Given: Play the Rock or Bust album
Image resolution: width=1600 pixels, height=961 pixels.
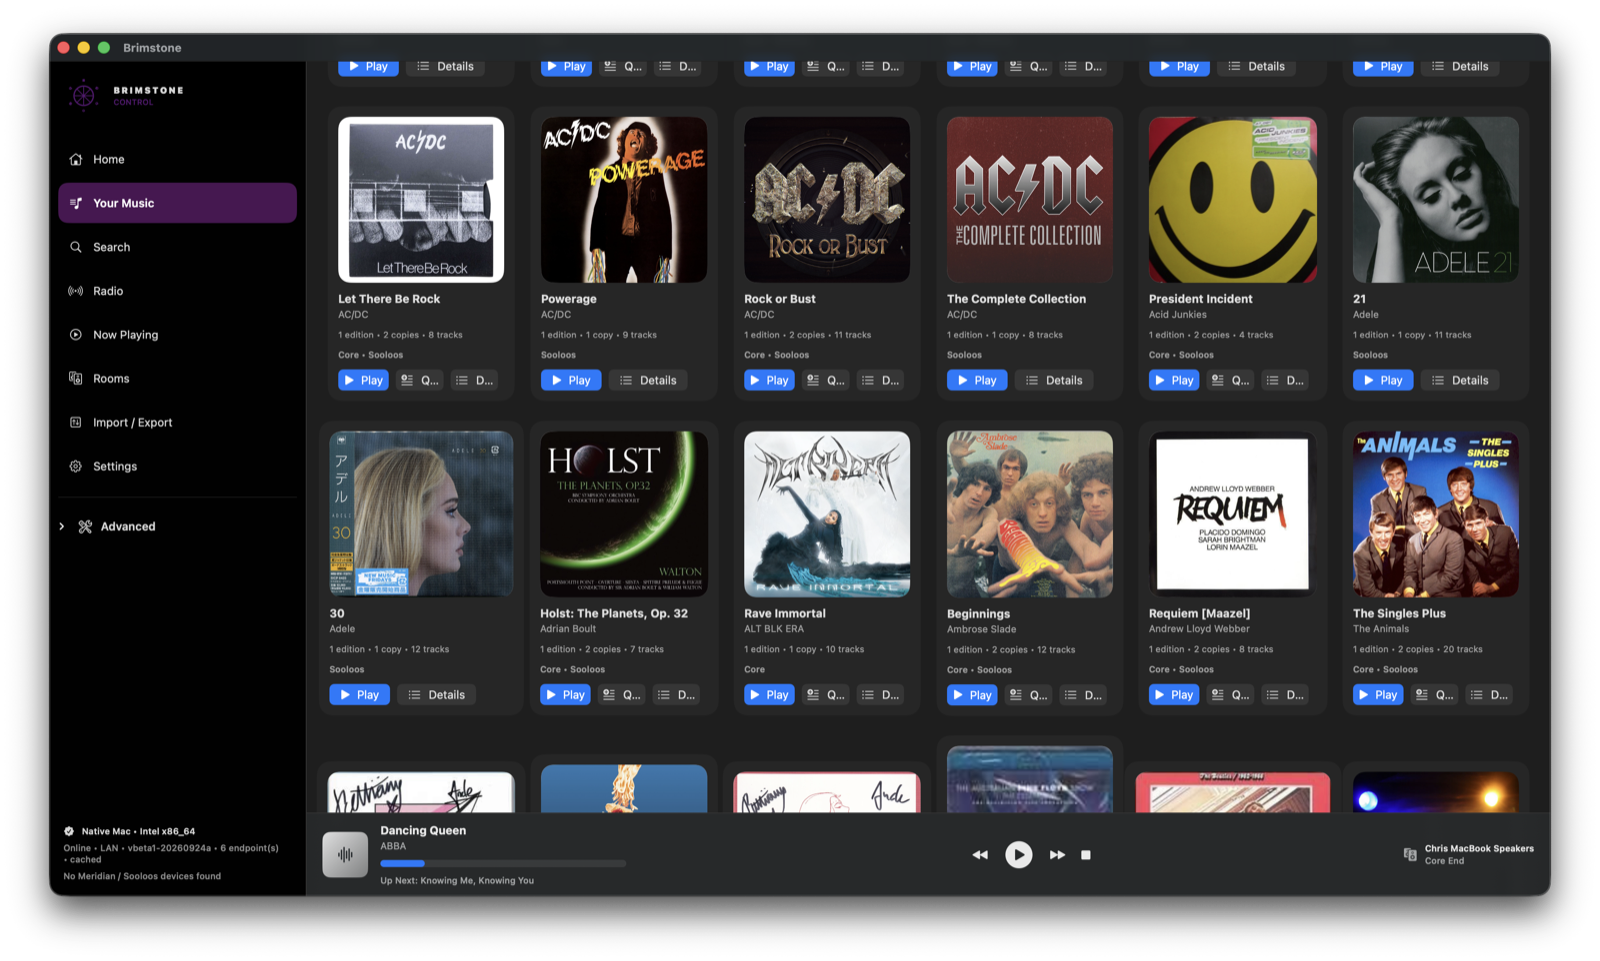Looking at the screenshot, I should 769,380.
